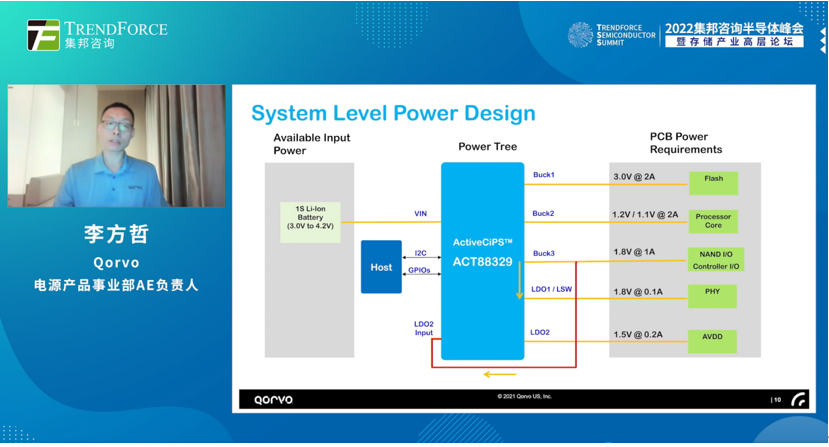Select the green AVDD box
Screen dimensions: 829x447
(712, 341)
